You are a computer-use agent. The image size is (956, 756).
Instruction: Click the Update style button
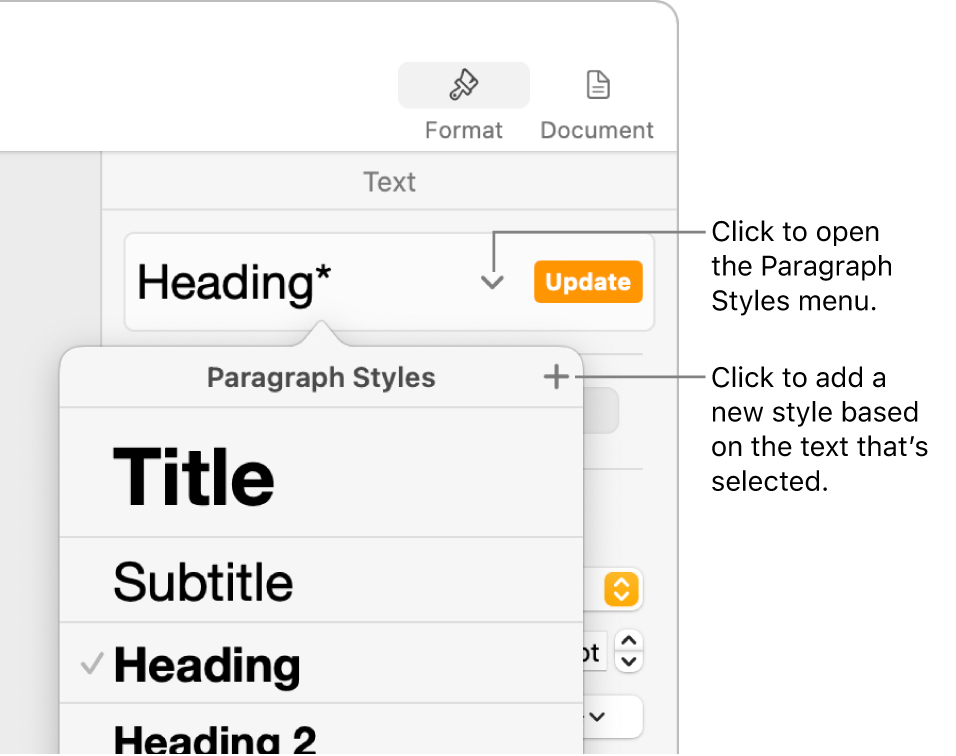click(x=588, y=283)
